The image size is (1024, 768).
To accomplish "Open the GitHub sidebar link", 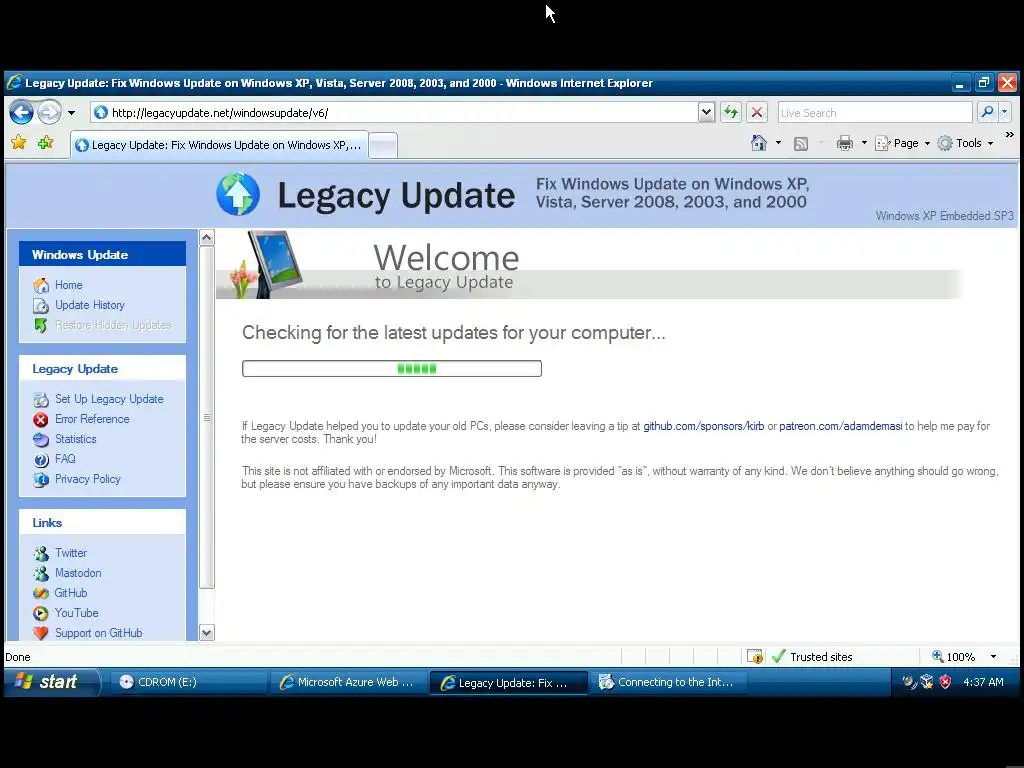I will coord(71,593).
